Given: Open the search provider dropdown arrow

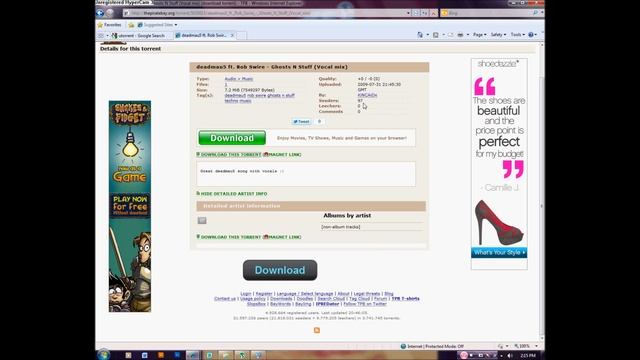Looking at the screenshot, I should [x=542, y=13].
